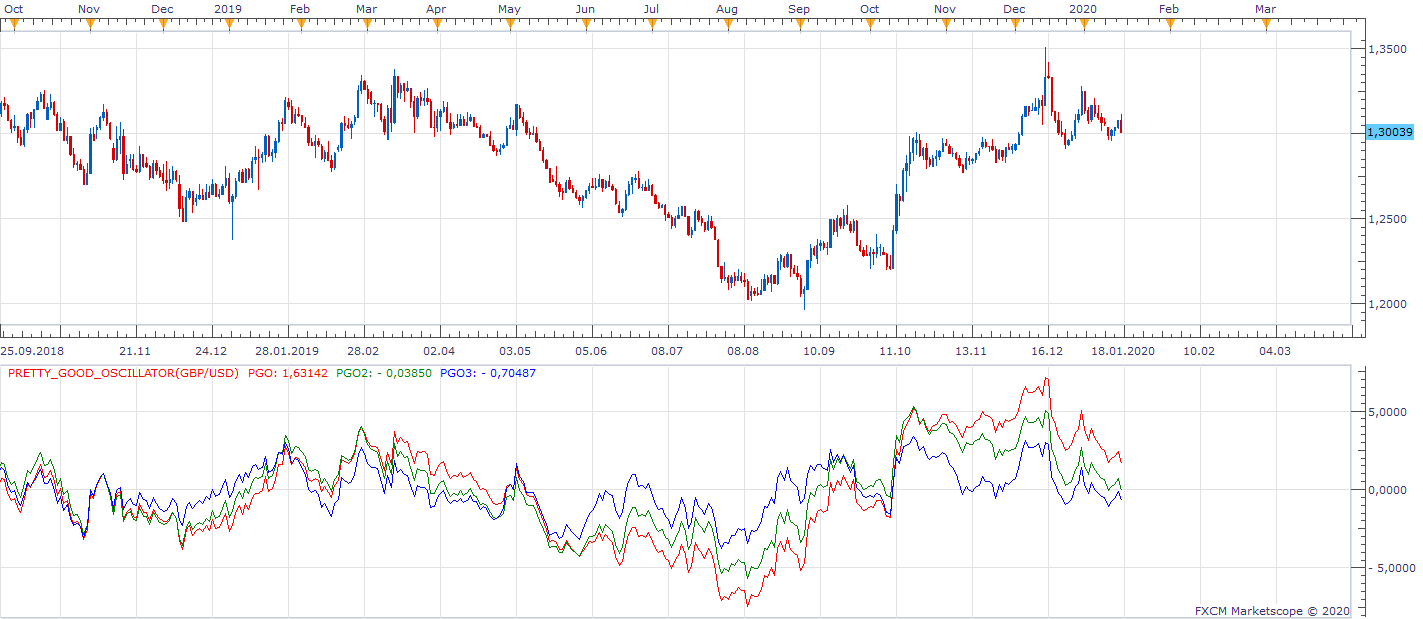Click the 28.01.2019 date label
This screenshot has width=1423, height=619.
[287, 351]
